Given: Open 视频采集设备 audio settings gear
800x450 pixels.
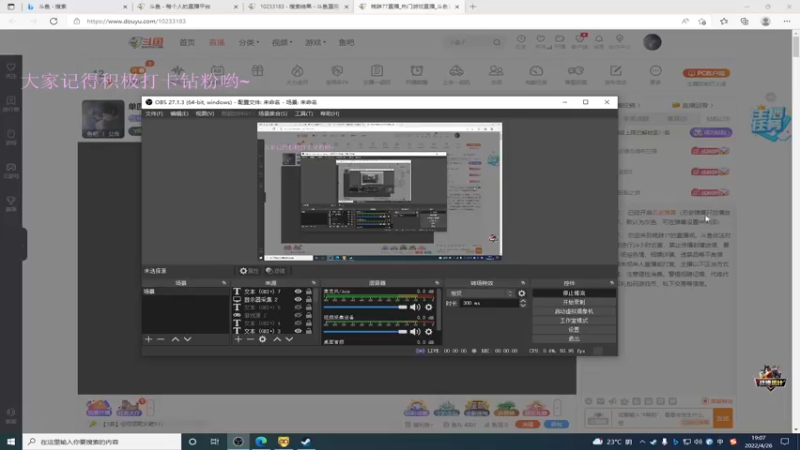Looking at the screenshot, I should click(x=429, y=332).
